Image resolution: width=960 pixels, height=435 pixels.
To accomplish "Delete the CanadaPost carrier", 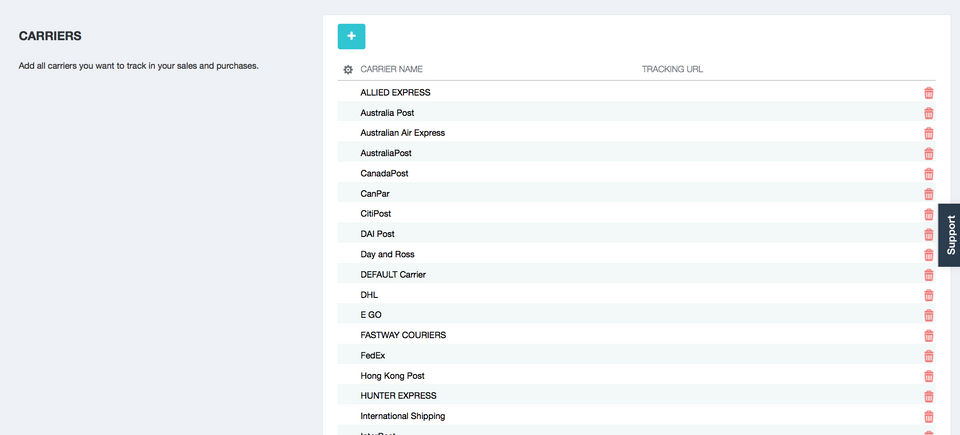I will pos(929,173).
